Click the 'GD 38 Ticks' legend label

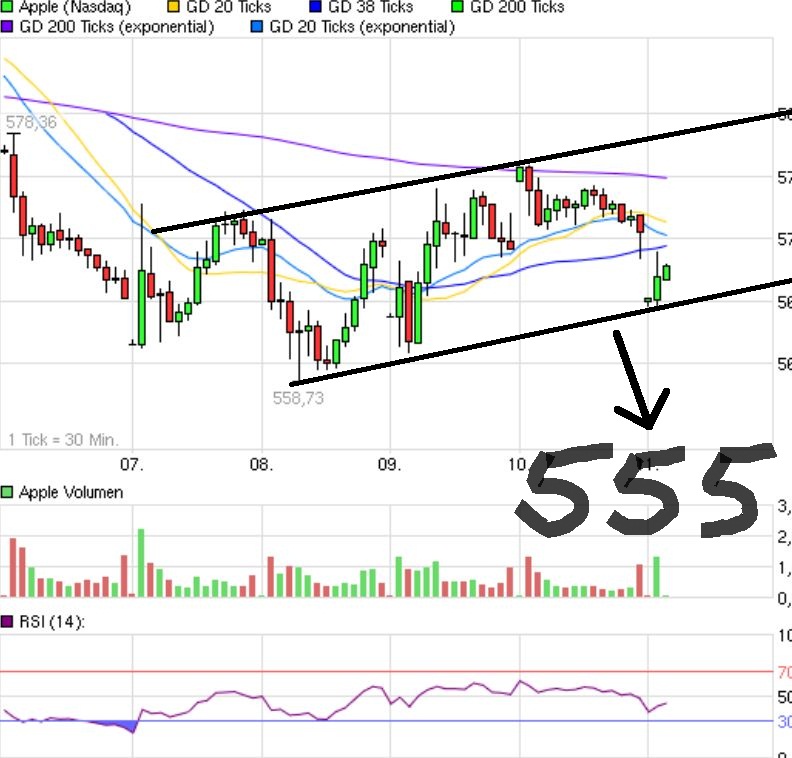tap(370, 7)
